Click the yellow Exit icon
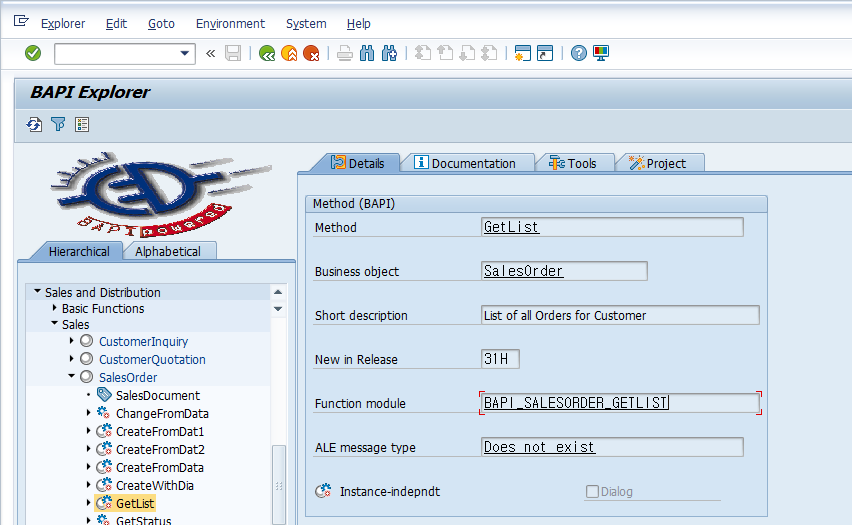852x525 pixels. tap(289, 53)
